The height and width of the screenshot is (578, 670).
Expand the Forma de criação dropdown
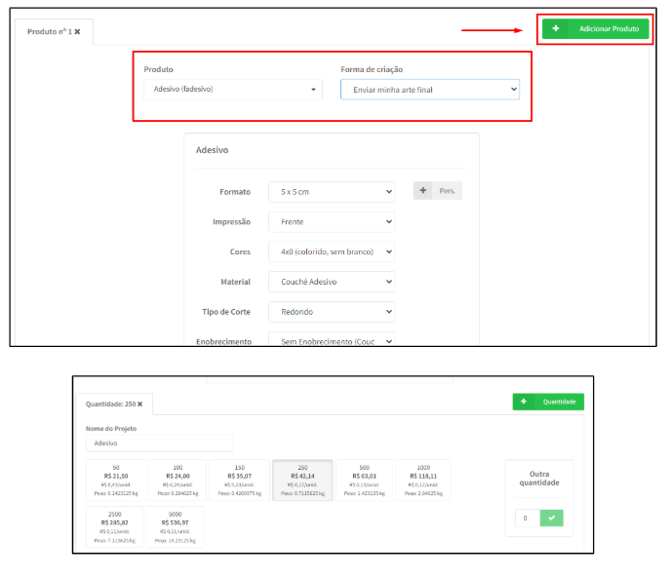430,90
